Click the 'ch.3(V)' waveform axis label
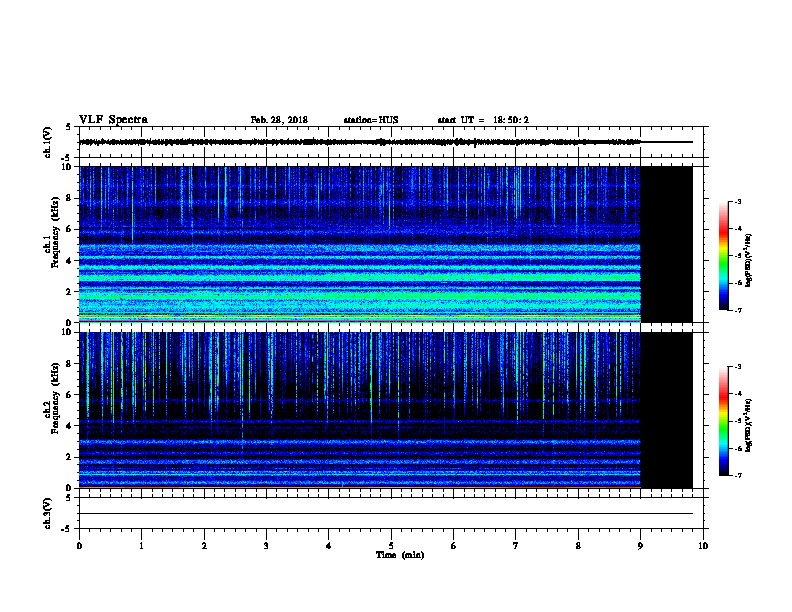792x612 pixels. click(47, 513)
